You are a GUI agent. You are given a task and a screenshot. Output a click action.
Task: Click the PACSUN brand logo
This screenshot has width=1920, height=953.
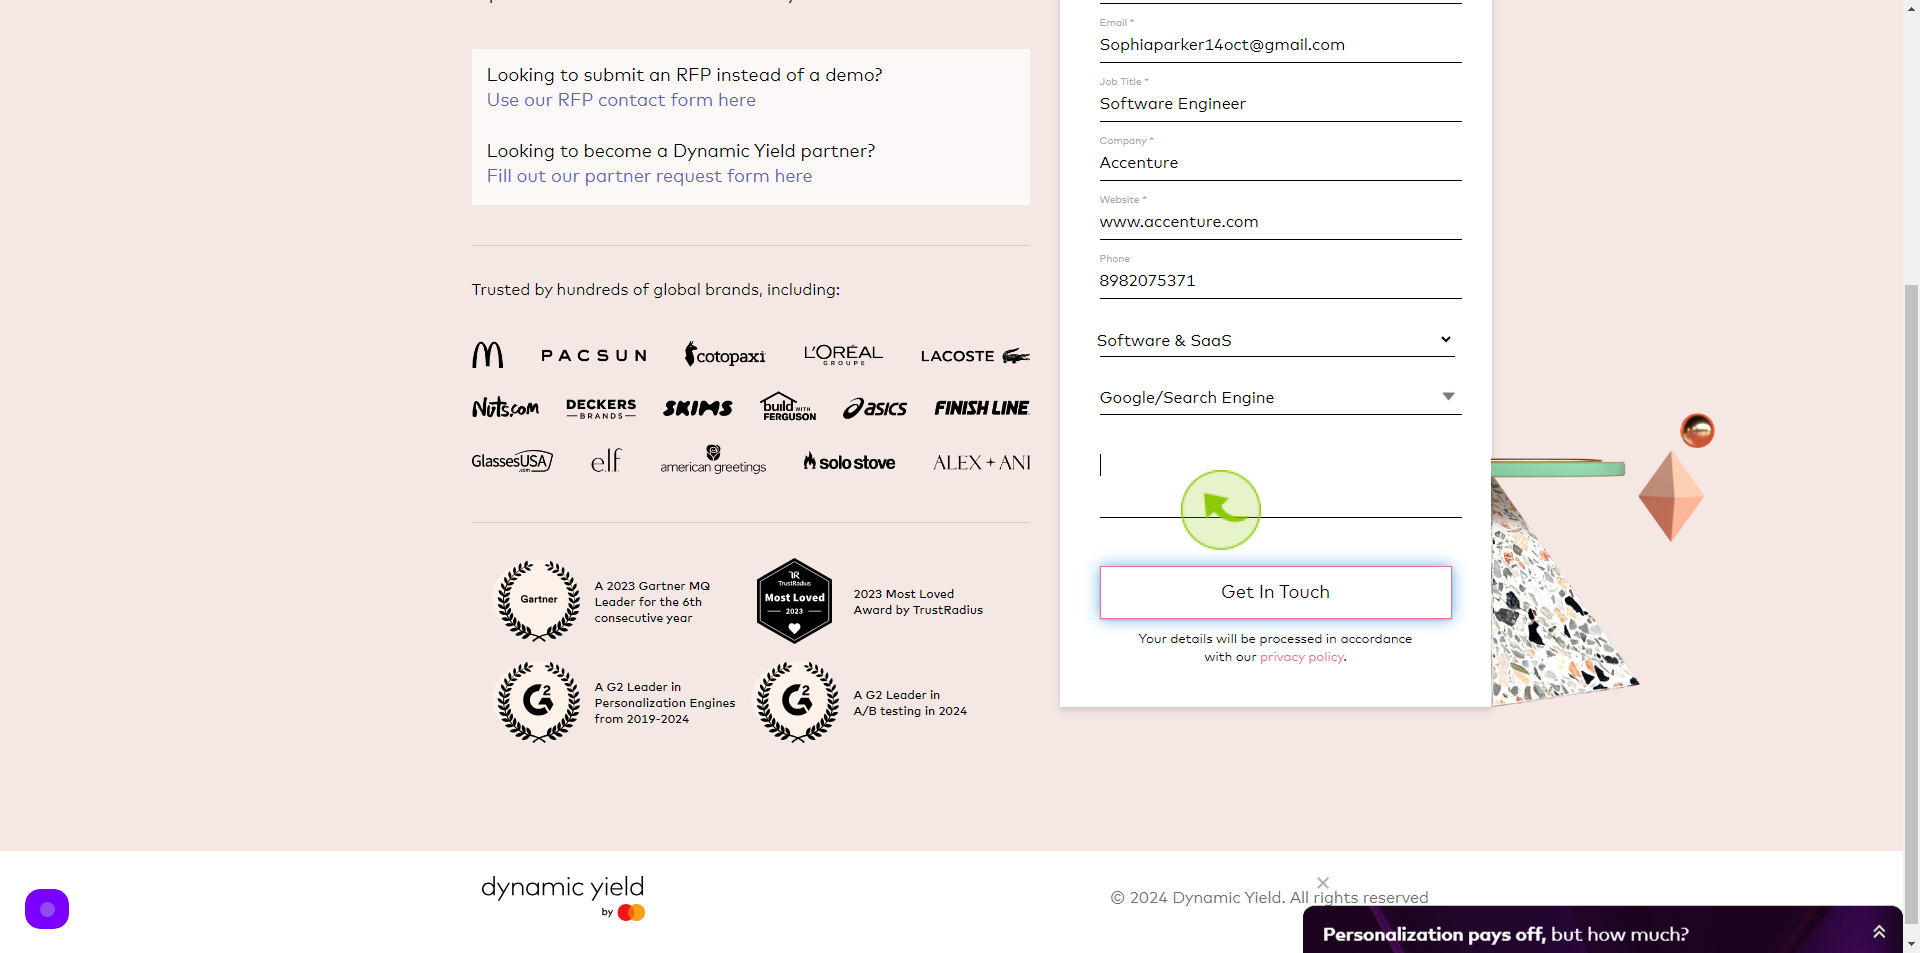pyautogui.click(x=594, y=356)
